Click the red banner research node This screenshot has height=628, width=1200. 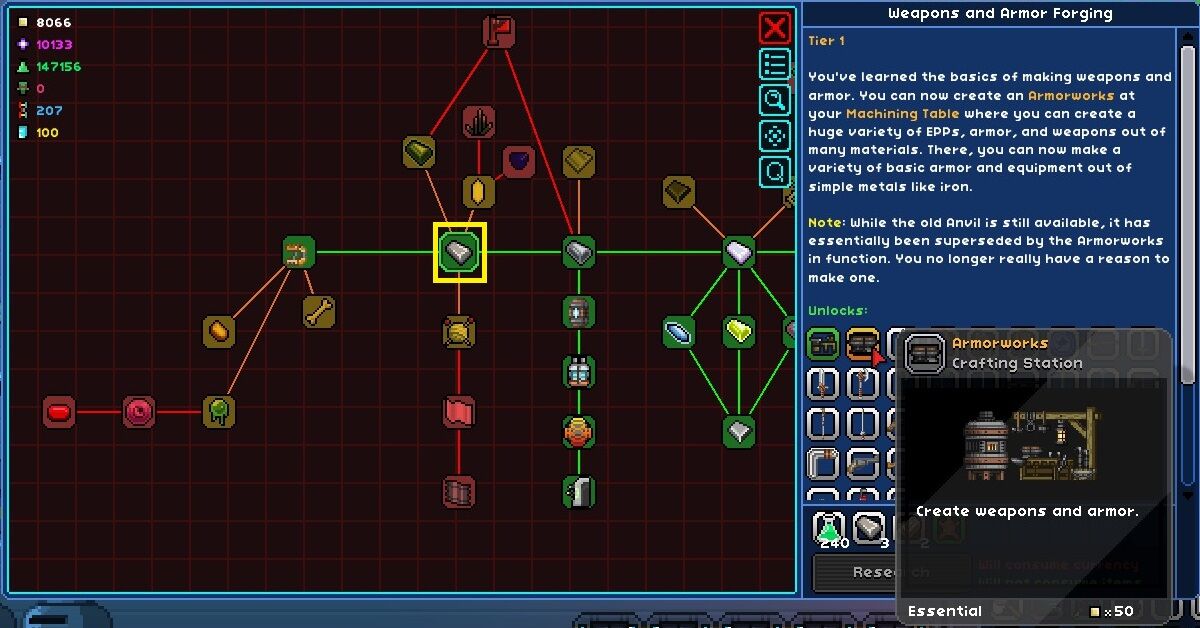[457, 412]
